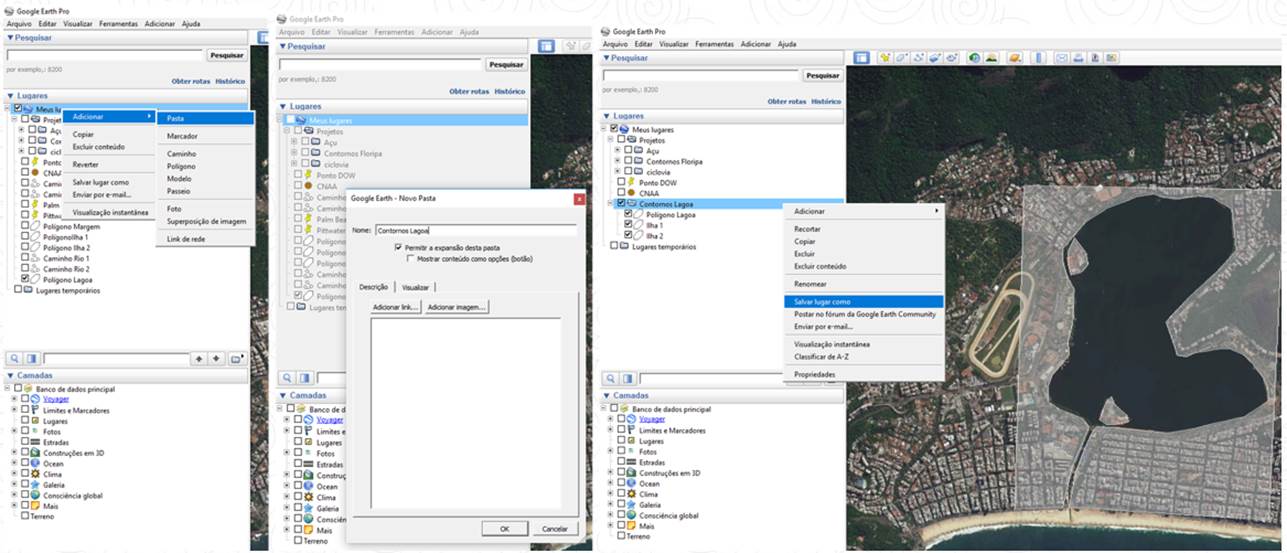The height and width of the screenshot is (553, 1287).
Task: Open Ferramentas menu in right window
Action: click(x=714, y=44)
